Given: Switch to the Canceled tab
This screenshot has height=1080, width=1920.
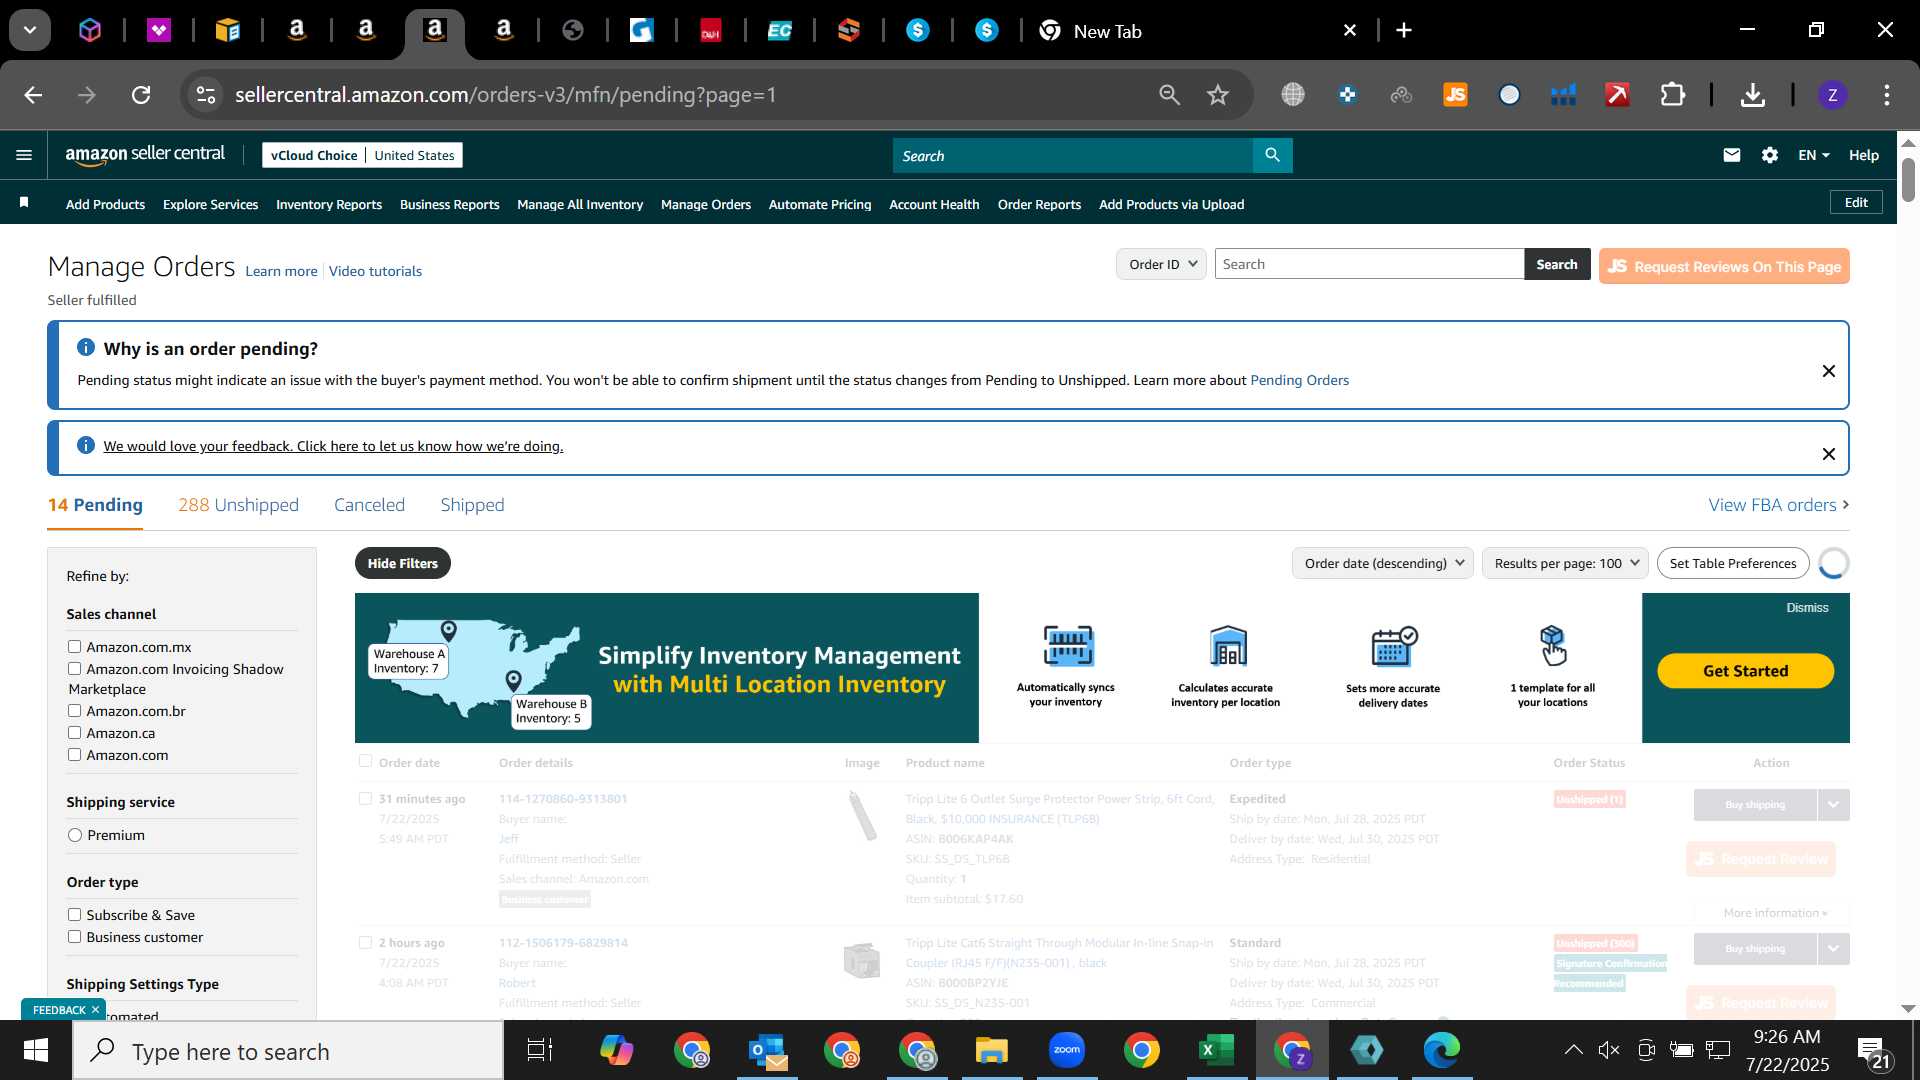Looking at the screenshot, I should (x=369, y=505).
